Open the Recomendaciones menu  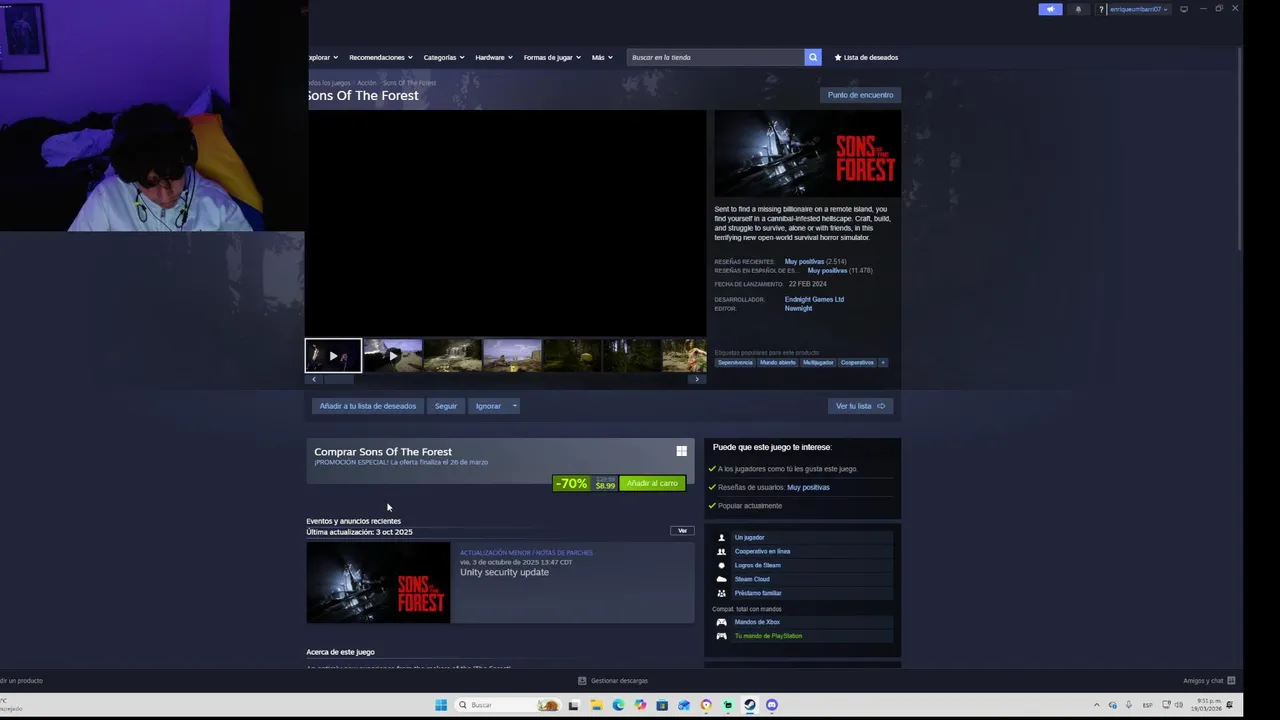[x=380, y=57]
